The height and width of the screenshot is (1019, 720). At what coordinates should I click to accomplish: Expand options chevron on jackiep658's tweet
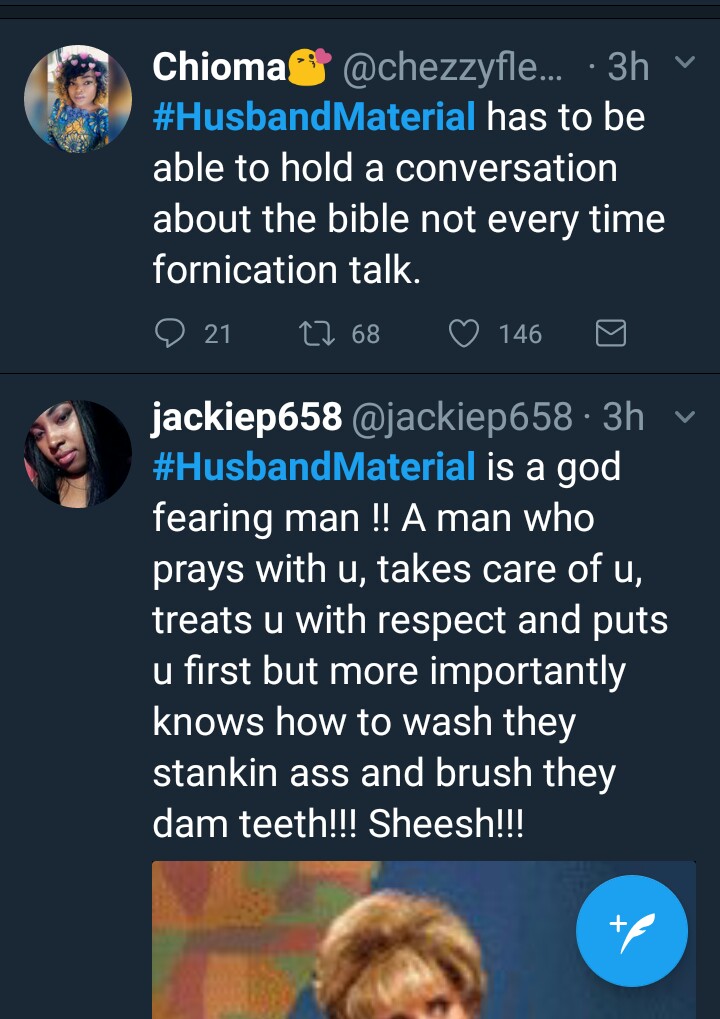(685, 415)
